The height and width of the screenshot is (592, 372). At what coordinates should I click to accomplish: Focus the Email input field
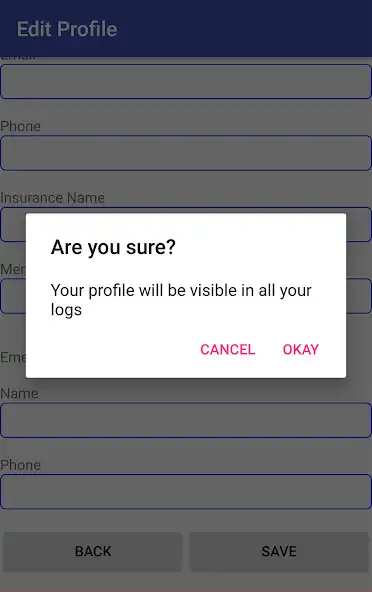click(x=186, y=82)
